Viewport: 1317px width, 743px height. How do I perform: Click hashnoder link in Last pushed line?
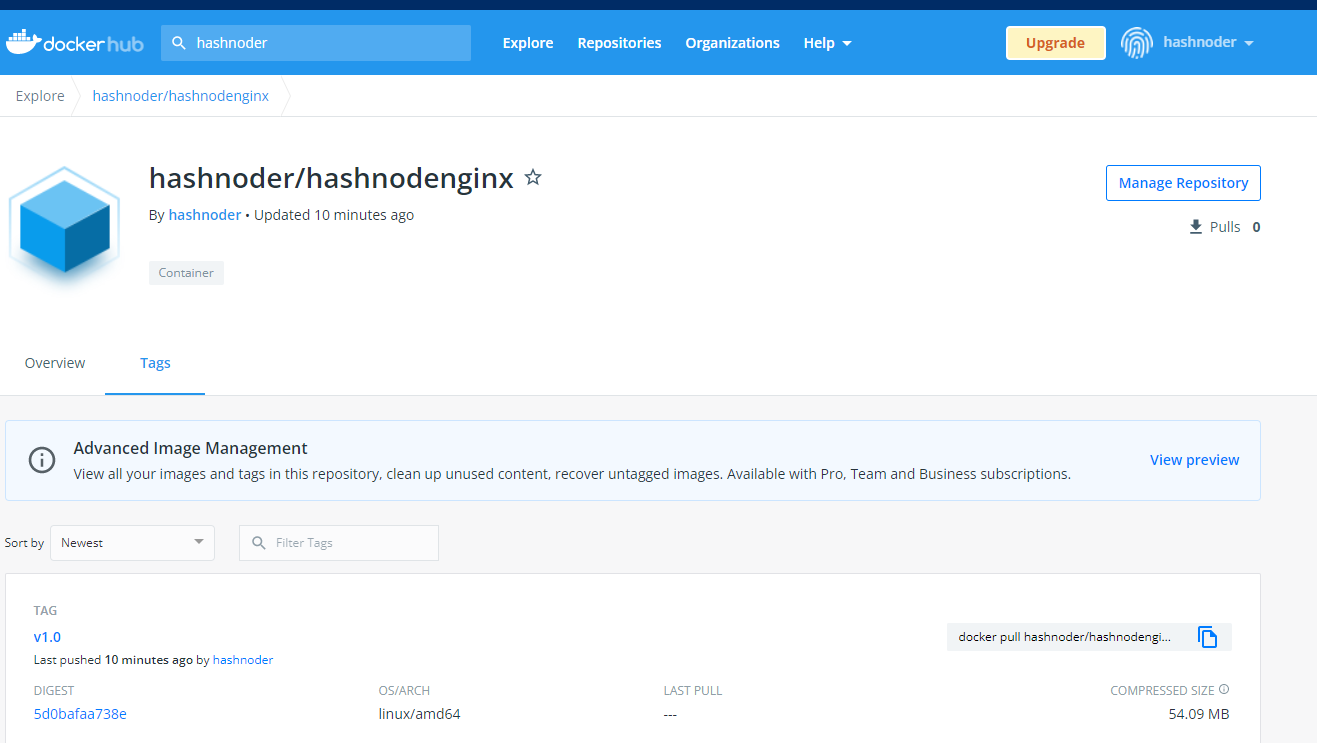pyautogui.click(x=243, y=660)
